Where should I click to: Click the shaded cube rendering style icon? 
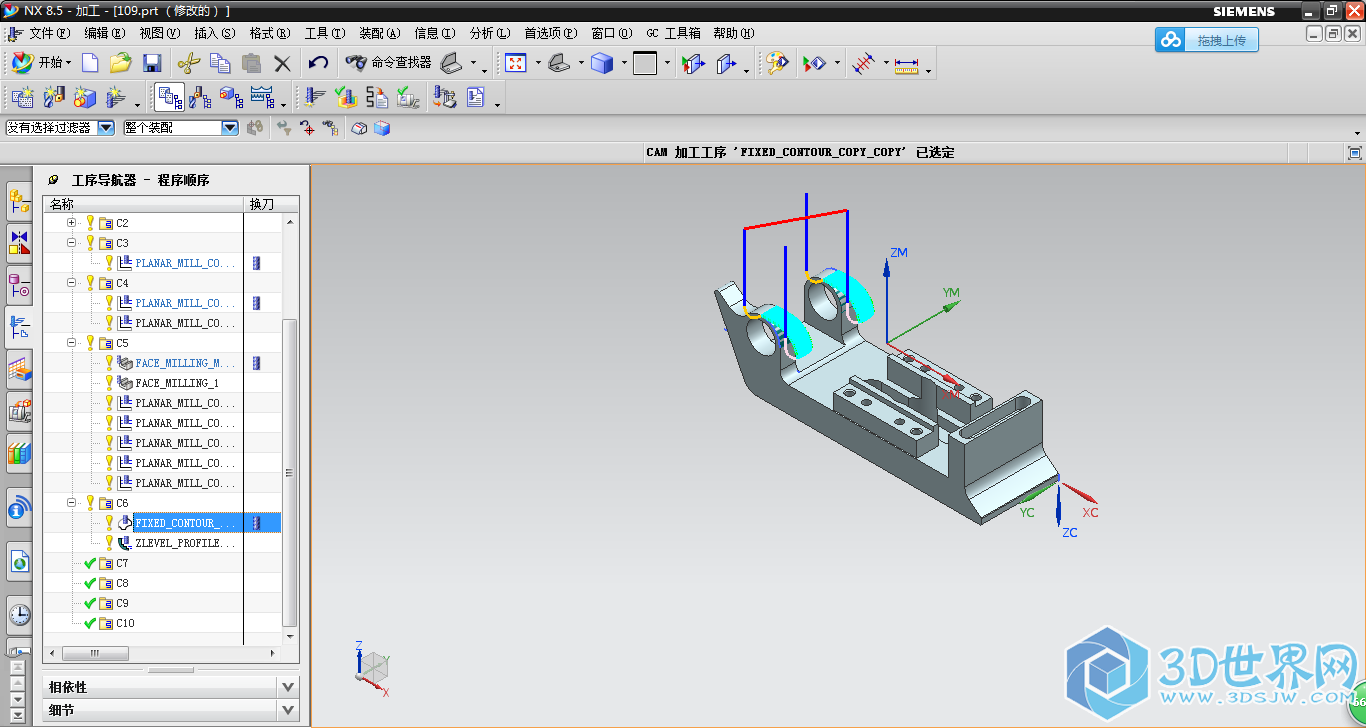click(601, 63)
